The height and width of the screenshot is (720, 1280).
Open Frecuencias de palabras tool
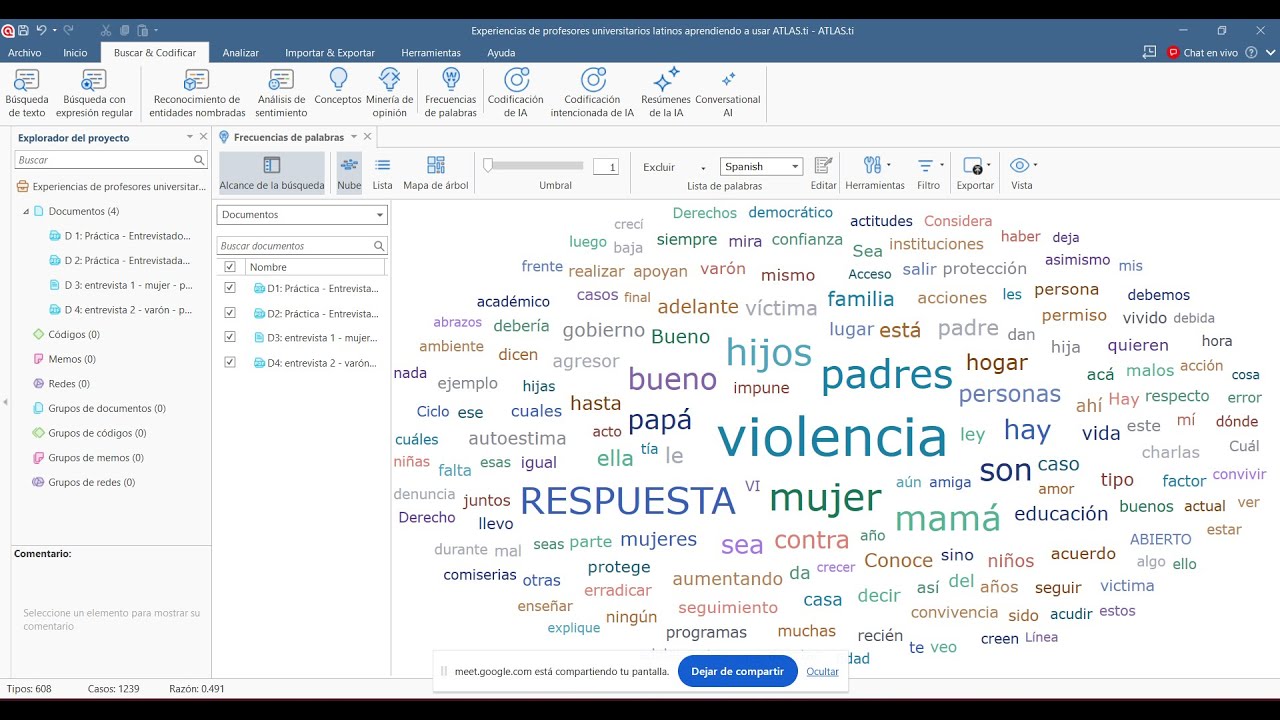pos(450,93)
